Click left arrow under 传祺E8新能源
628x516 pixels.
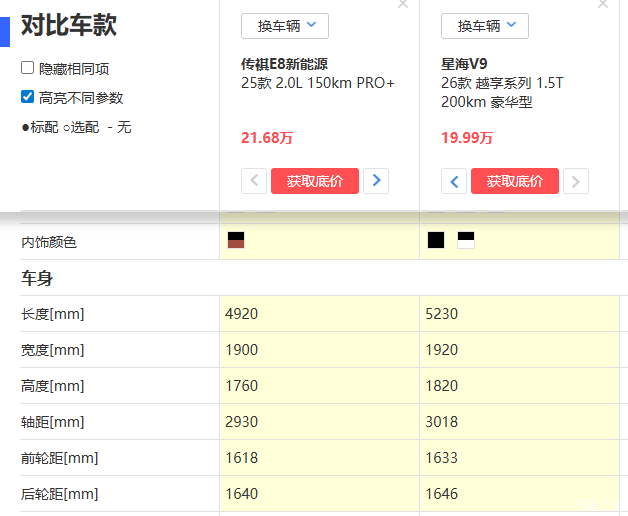254,181
